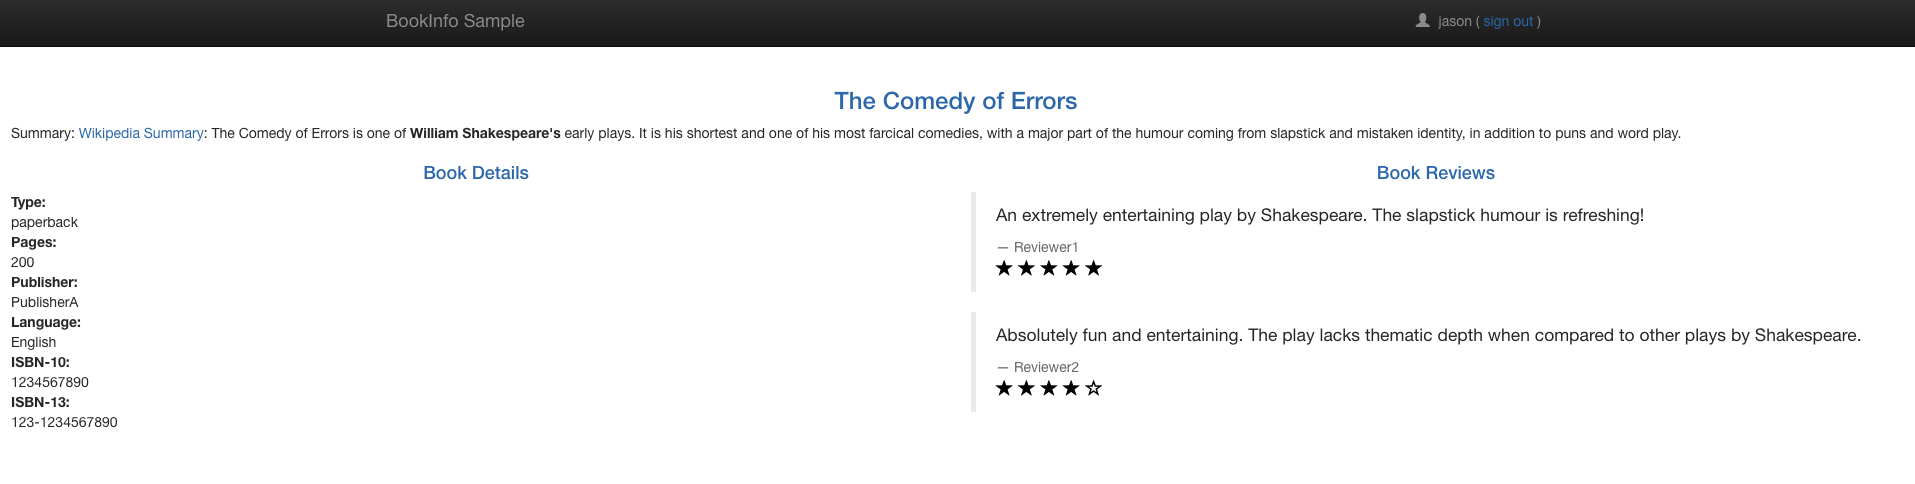Click the first star of Reviewer2's rating
The image size is (1915, 484).
(1004, 388)
